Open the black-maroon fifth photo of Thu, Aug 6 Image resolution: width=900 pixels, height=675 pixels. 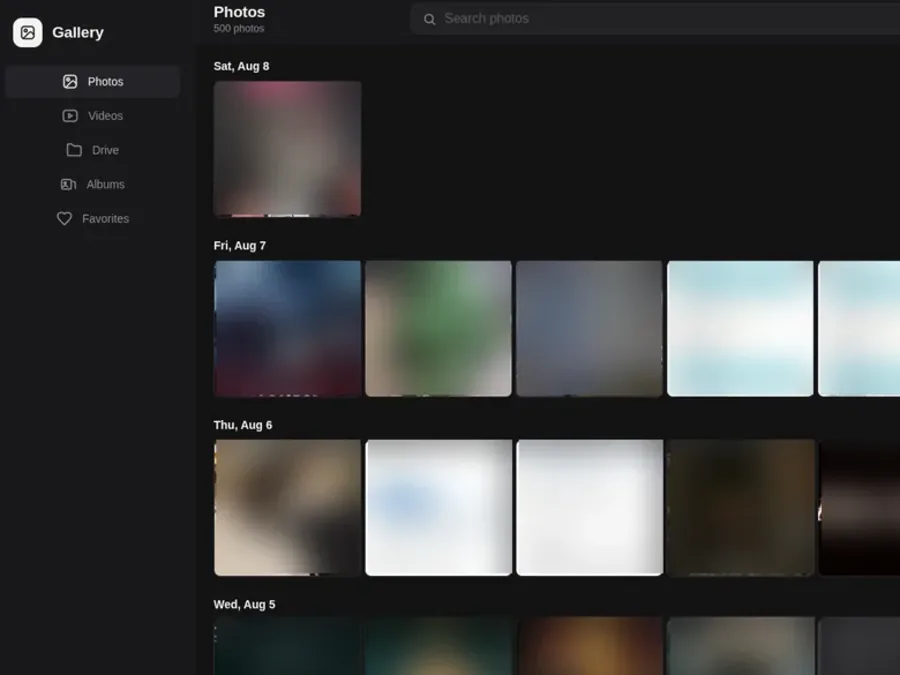859,507
